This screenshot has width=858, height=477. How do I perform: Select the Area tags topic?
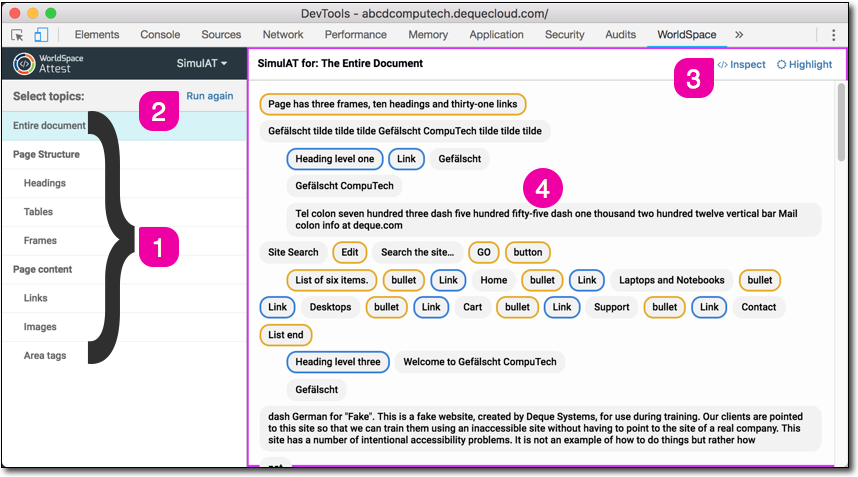pyautogui.click(x=125, y=356)
